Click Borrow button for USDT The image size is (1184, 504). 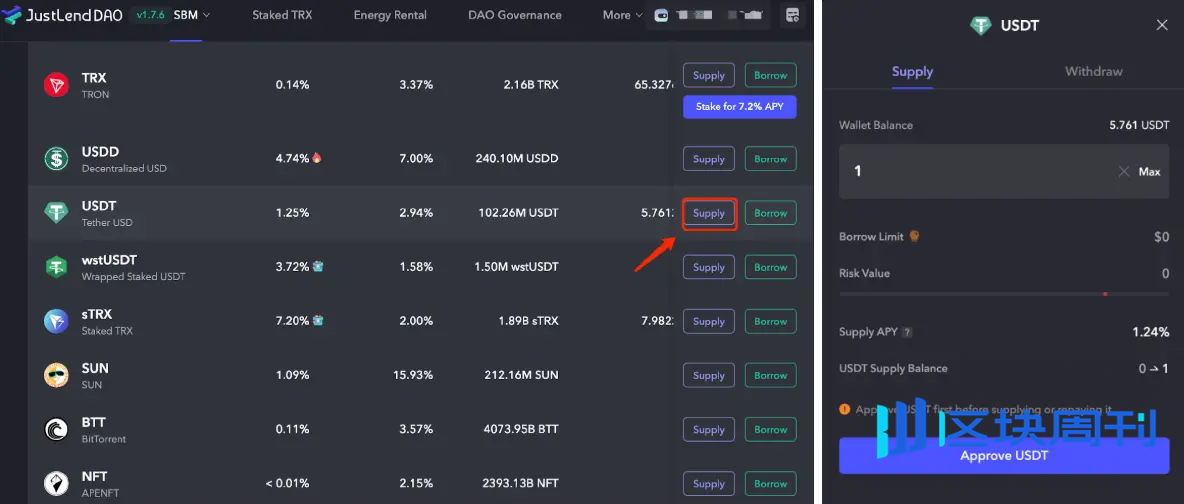click(771, 213)
